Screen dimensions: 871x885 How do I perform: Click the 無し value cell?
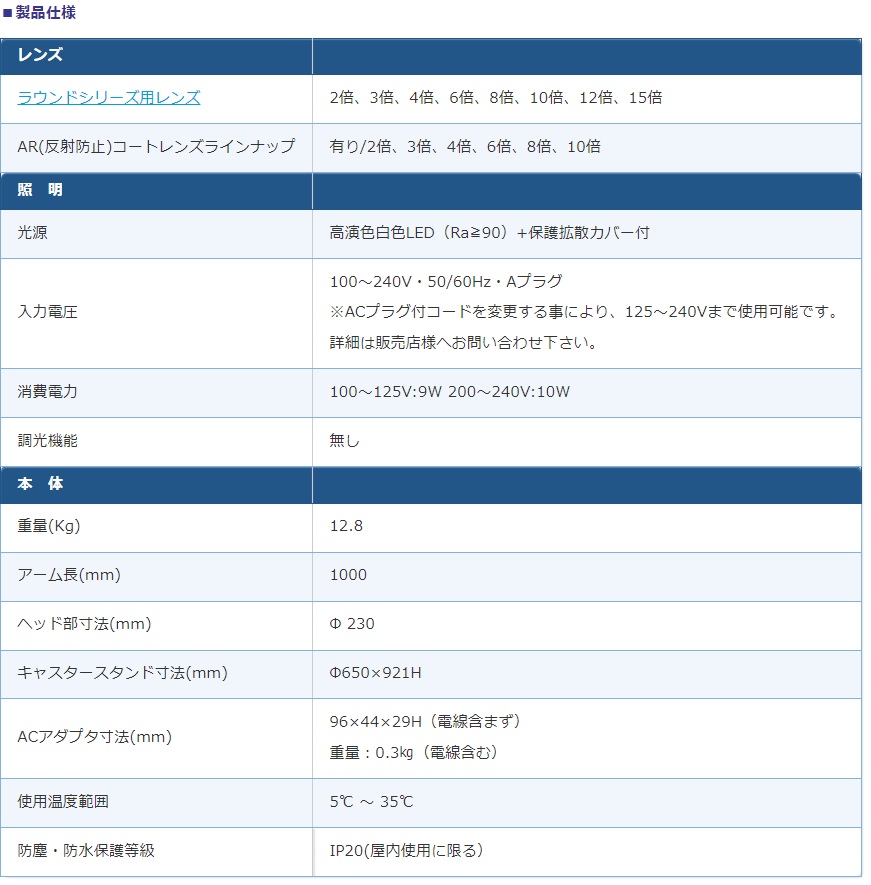click(344, 440)
